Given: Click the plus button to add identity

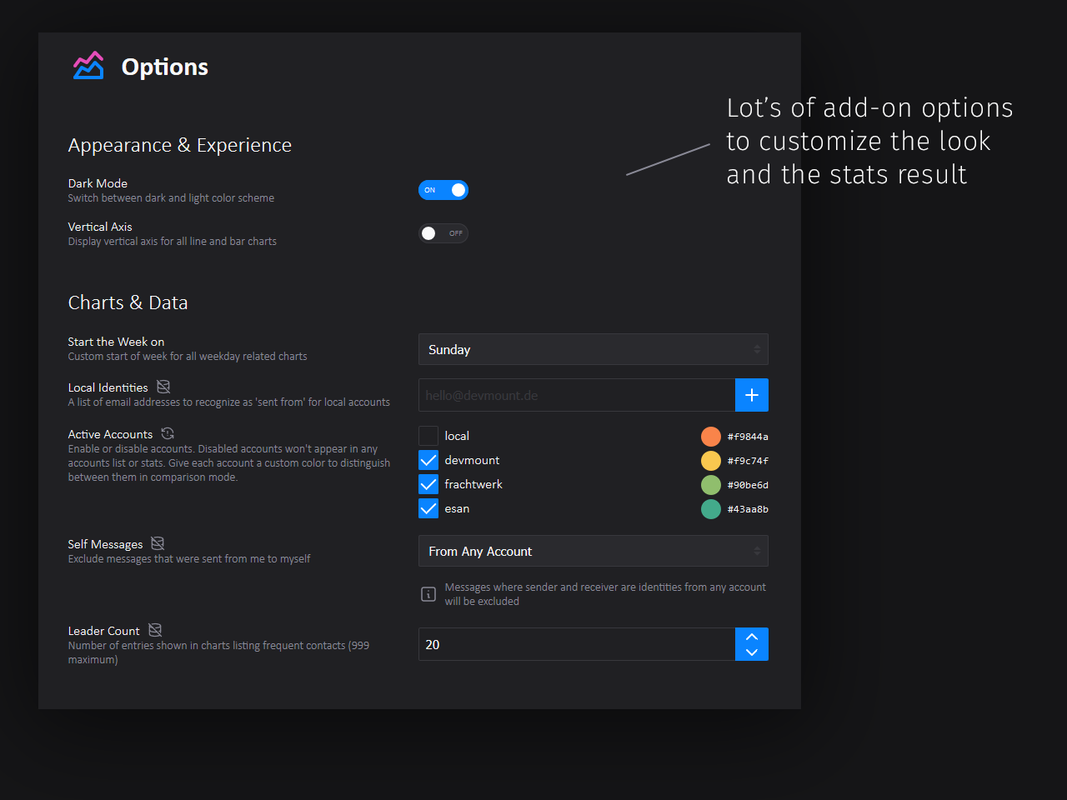Looking at the screenshot, I should coord(751,395).
